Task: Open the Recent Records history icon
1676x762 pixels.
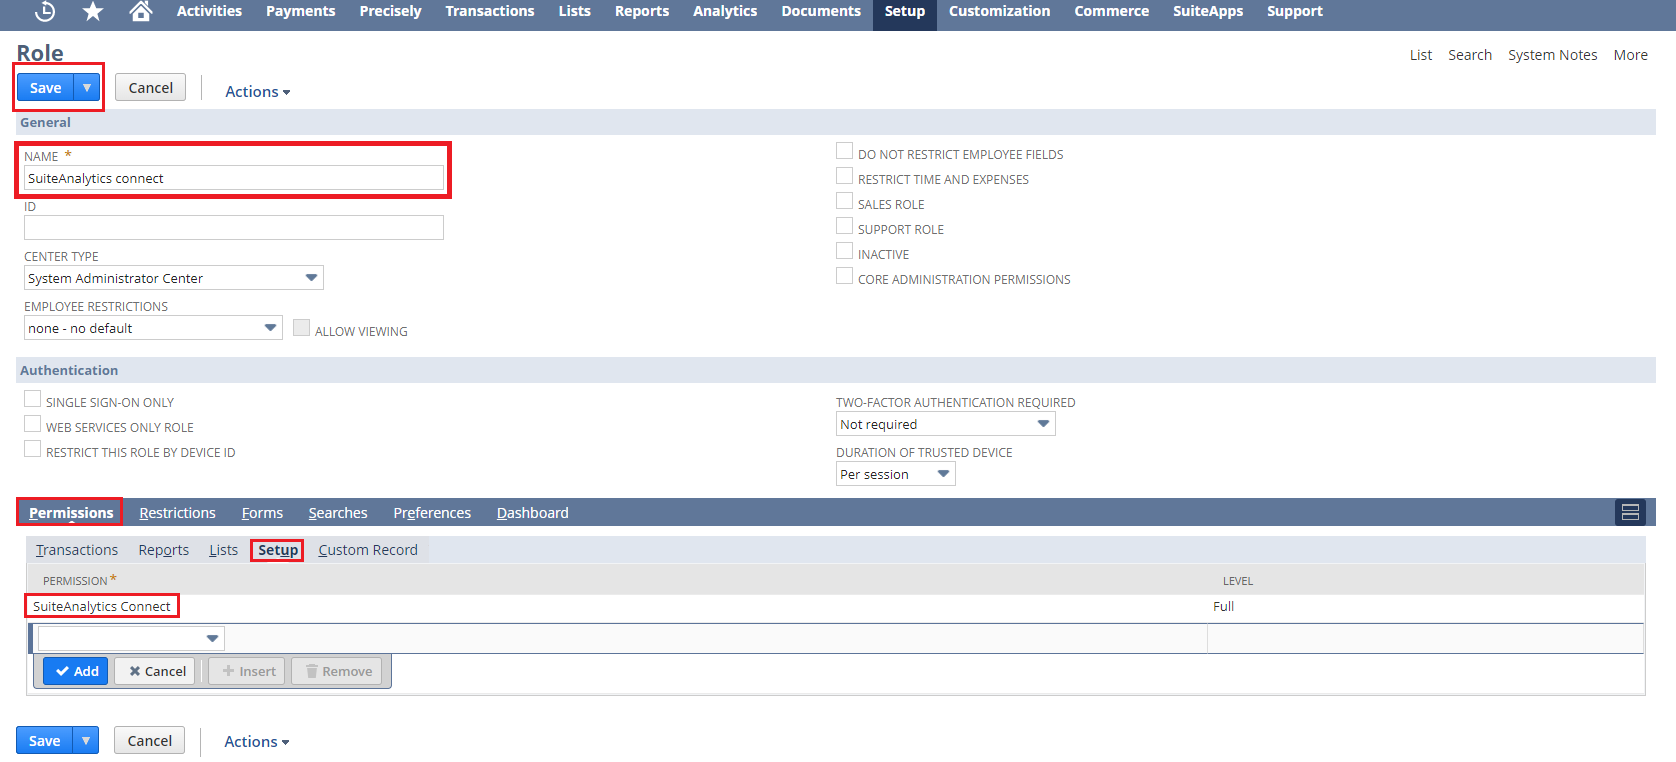Action: 45,11
